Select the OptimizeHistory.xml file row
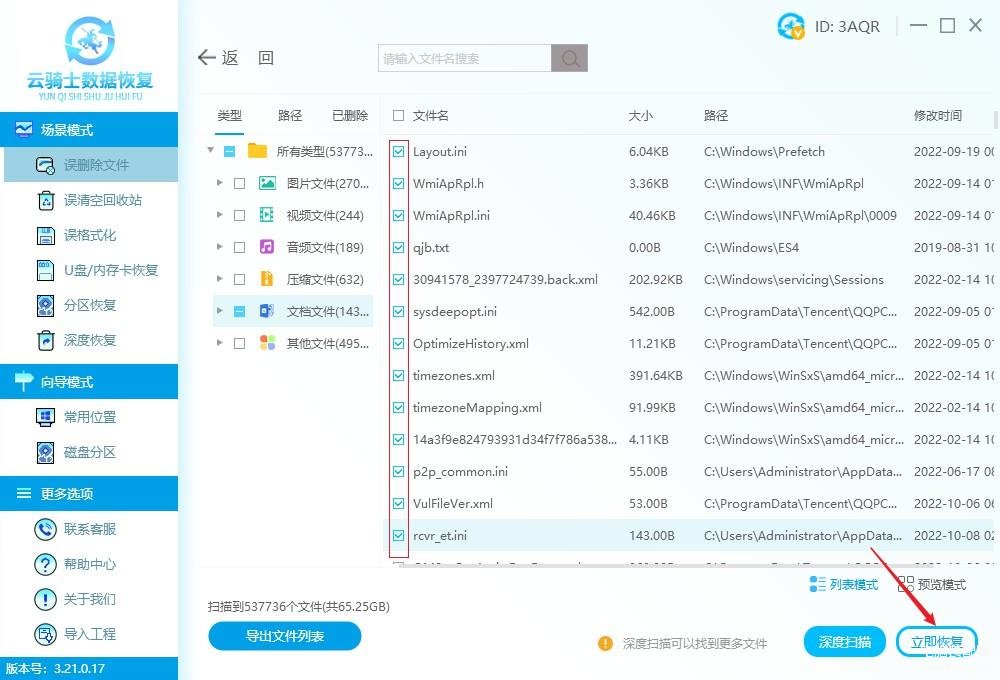Image resolution: width=1000 pixels, height=680 pixels. coord(689,343)
